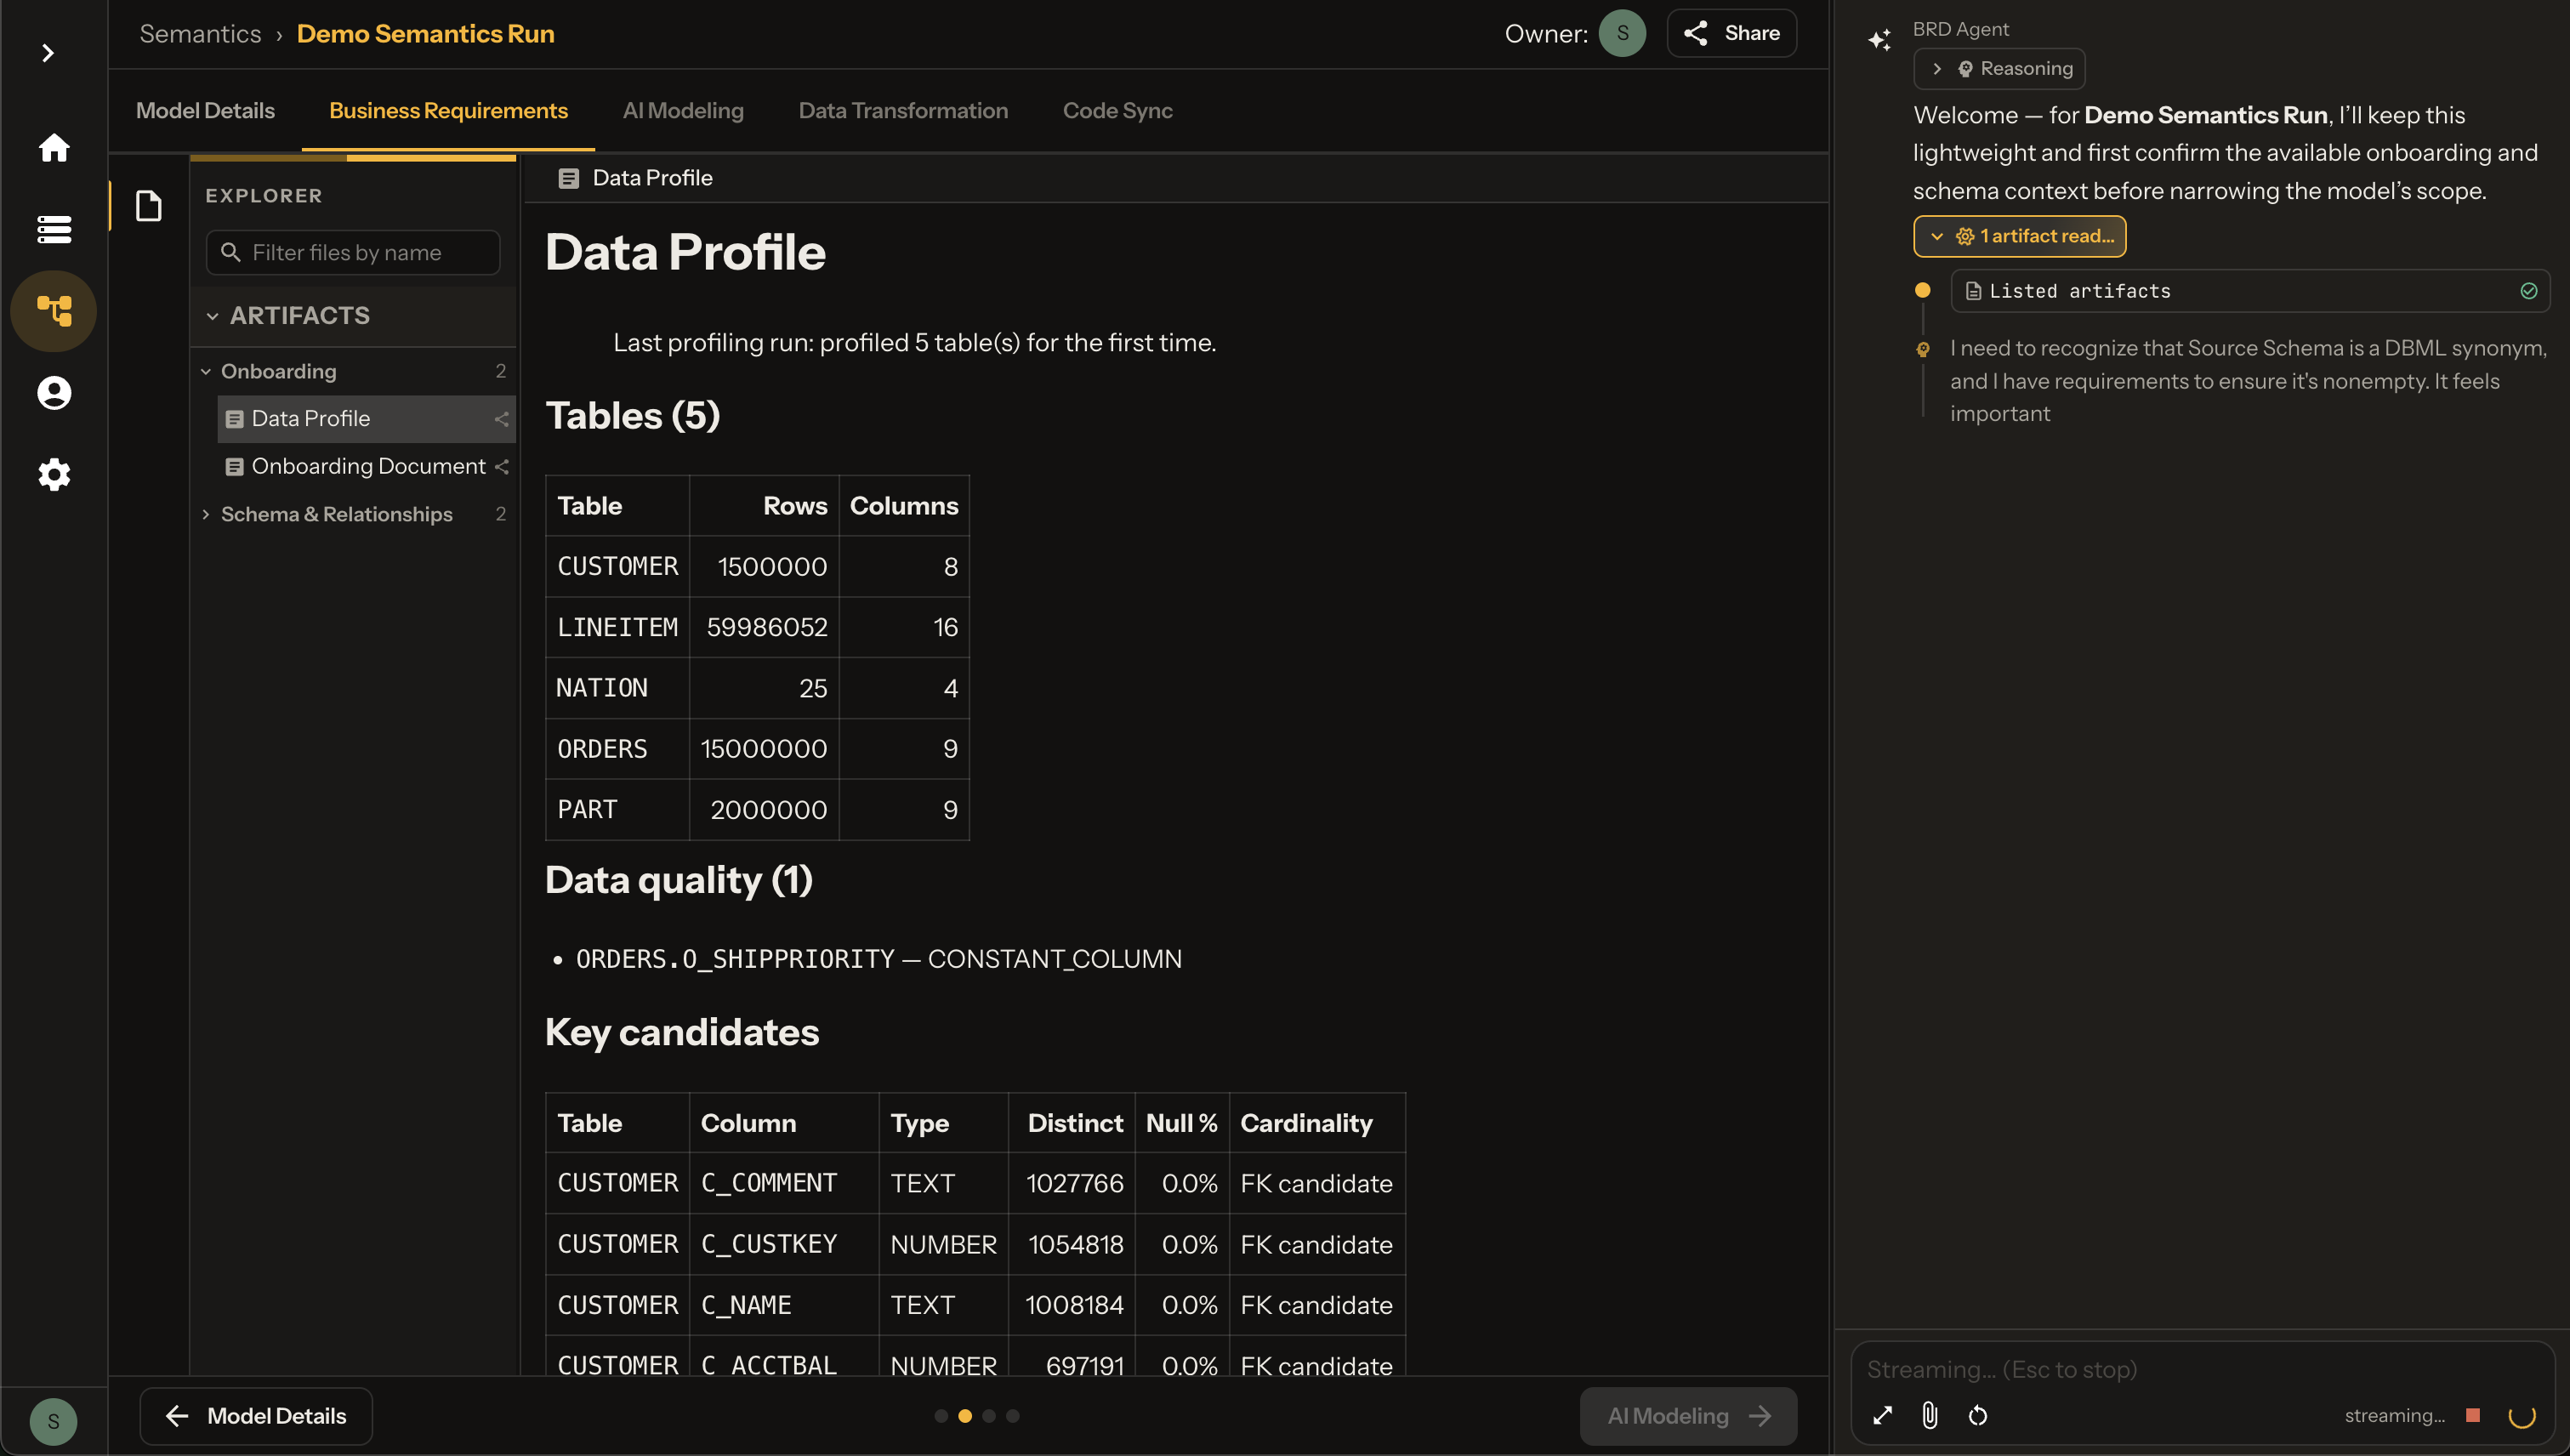Screen dimensions: 2570x1456
Task: Proceed with the AI Modeling next button
Action: [1688, 1416]
